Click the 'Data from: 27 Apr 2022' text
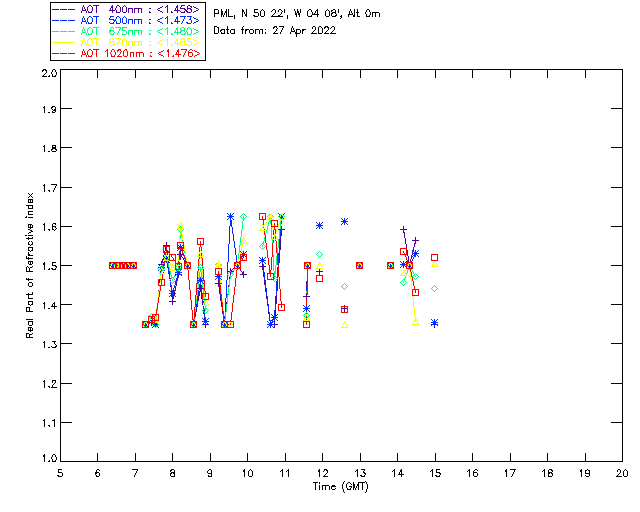The width and height of the screenshot is (640, 512). tap(275, 31)
